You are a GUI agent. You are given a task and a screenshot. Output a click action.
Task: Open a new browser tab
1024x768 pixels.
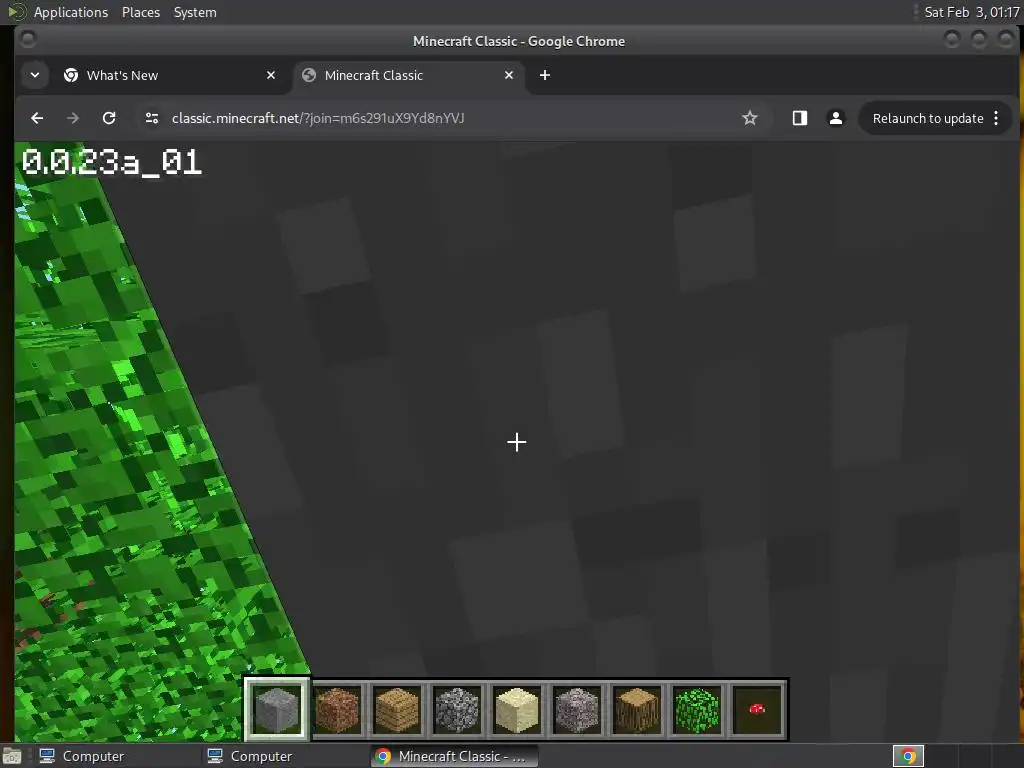click(545, 75)
